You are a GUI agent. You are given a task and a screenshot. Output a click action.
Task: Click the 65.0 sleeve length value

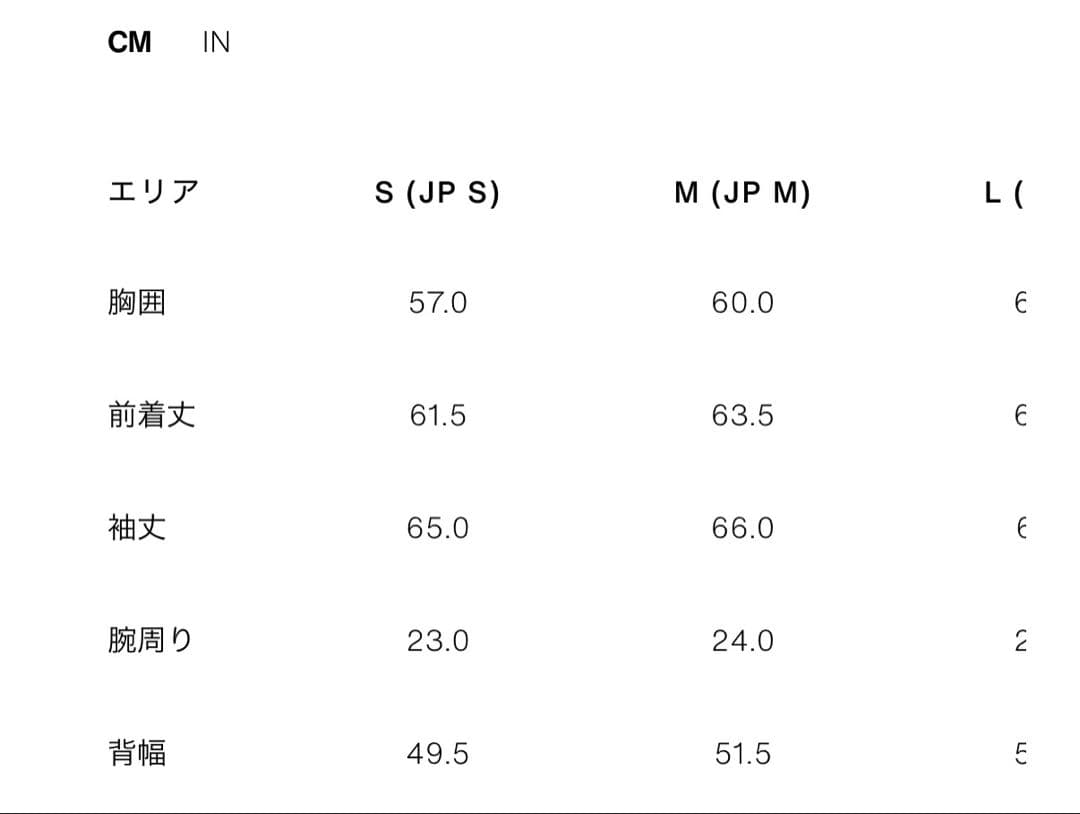click(437, 528)
